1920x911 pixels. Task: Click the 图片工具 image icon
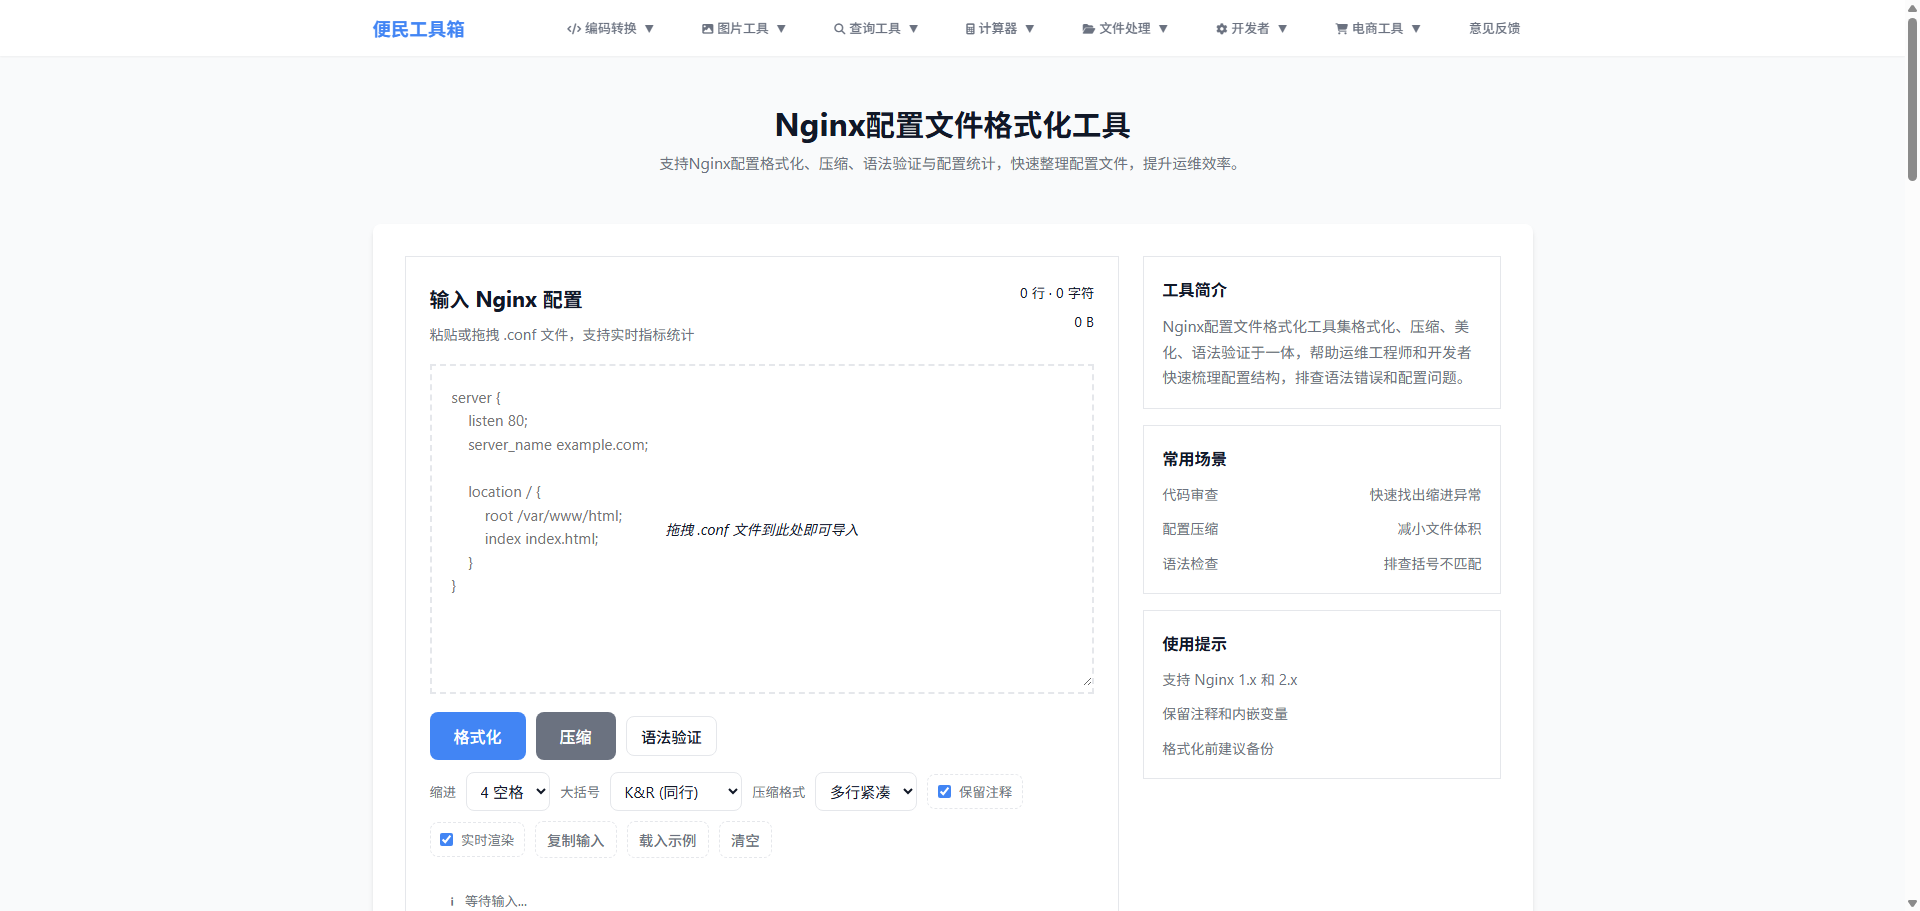tap(707, 28)
